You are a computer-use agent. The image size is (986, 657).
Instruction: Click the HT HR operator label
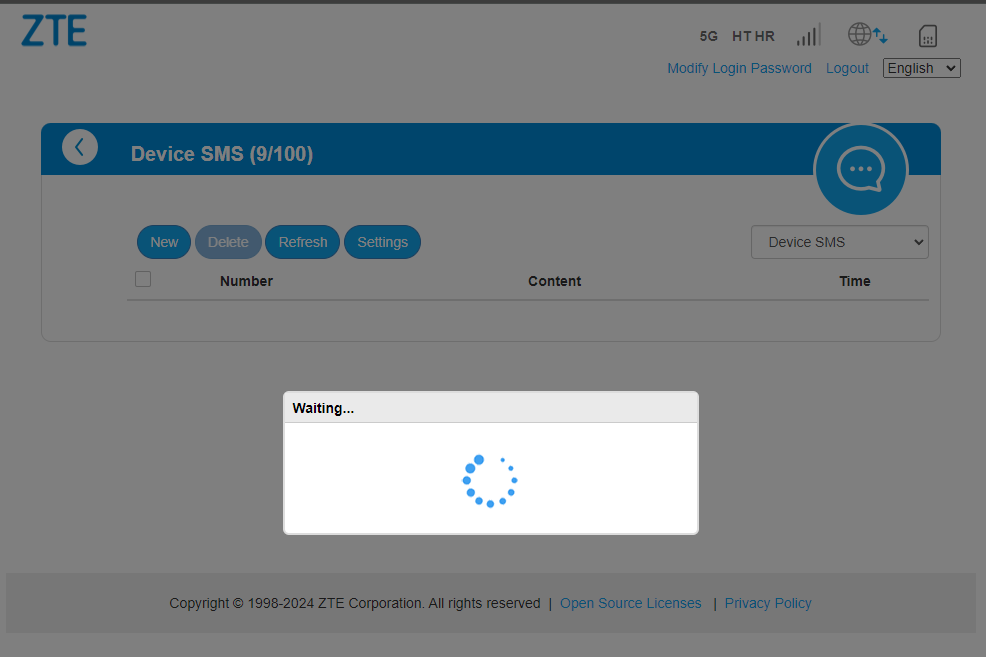click(753, 36)
